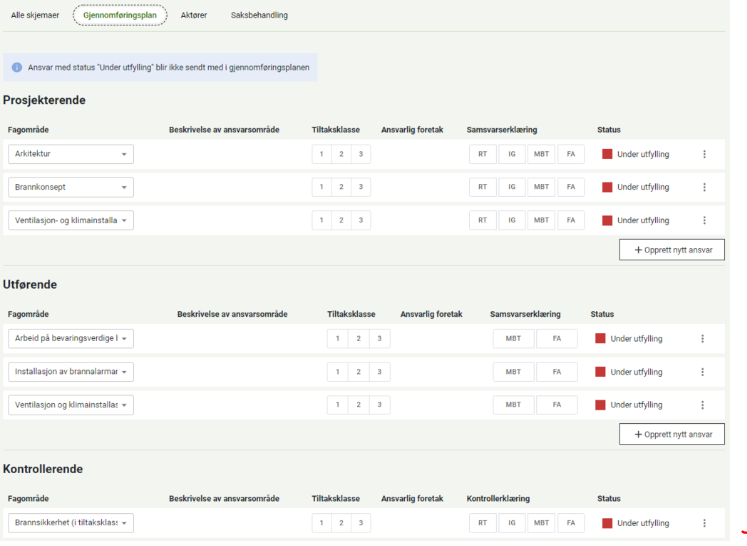Screen dimensions: 747x546
Task: Toggle RT samsvarserklæring for Brannkonsept
Action: 482,187
